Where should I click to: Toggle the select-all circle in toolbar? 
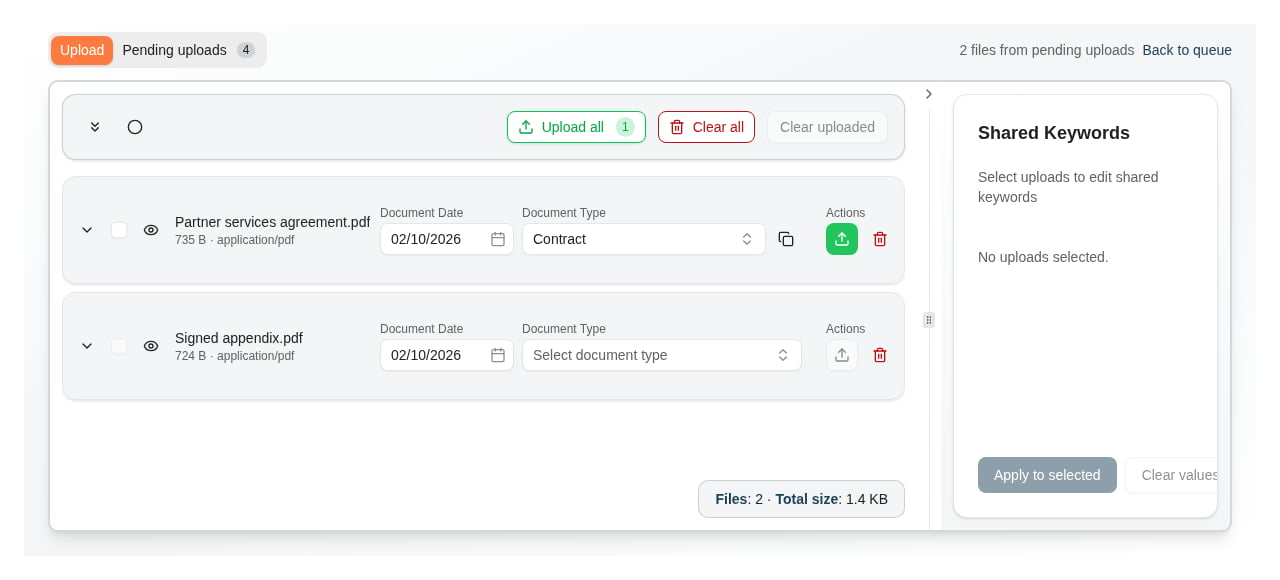(x=135, y=127)
